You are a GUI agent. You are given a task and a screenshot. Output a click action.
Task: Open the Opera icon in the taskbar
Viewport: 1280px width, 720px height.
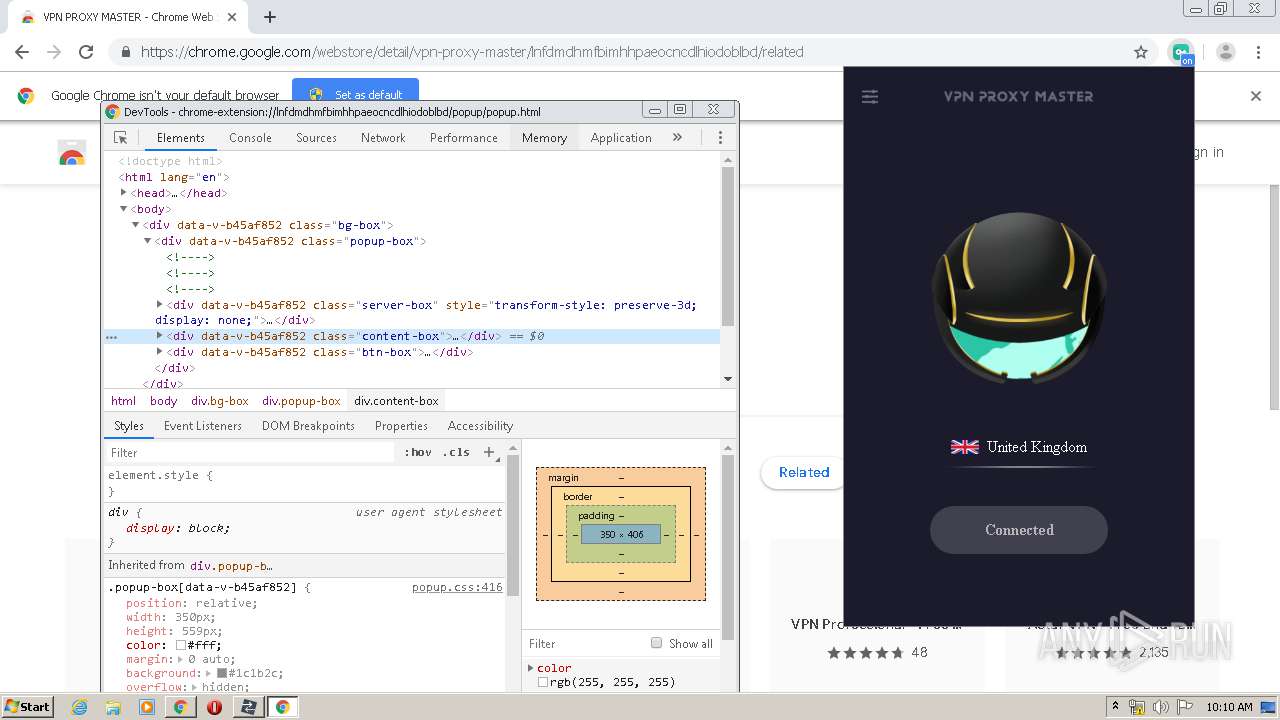point(214,707)
